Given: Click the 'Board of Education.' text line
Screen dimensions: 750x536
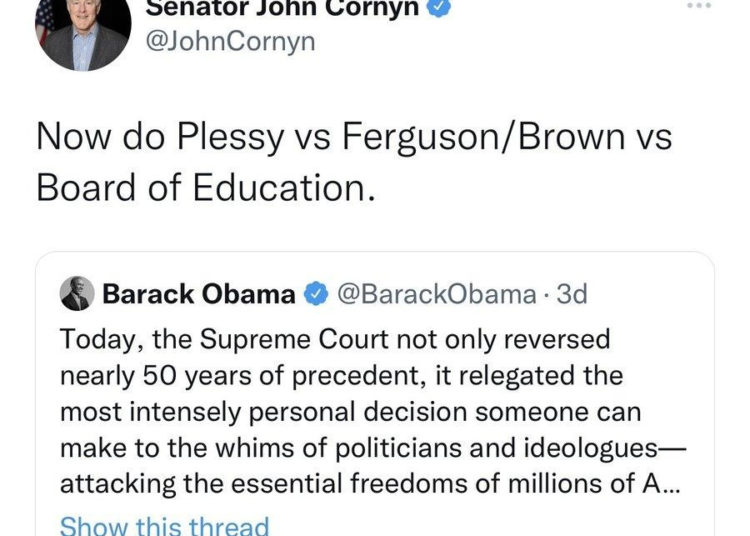Looking at the screenshot, I should 206,188.
